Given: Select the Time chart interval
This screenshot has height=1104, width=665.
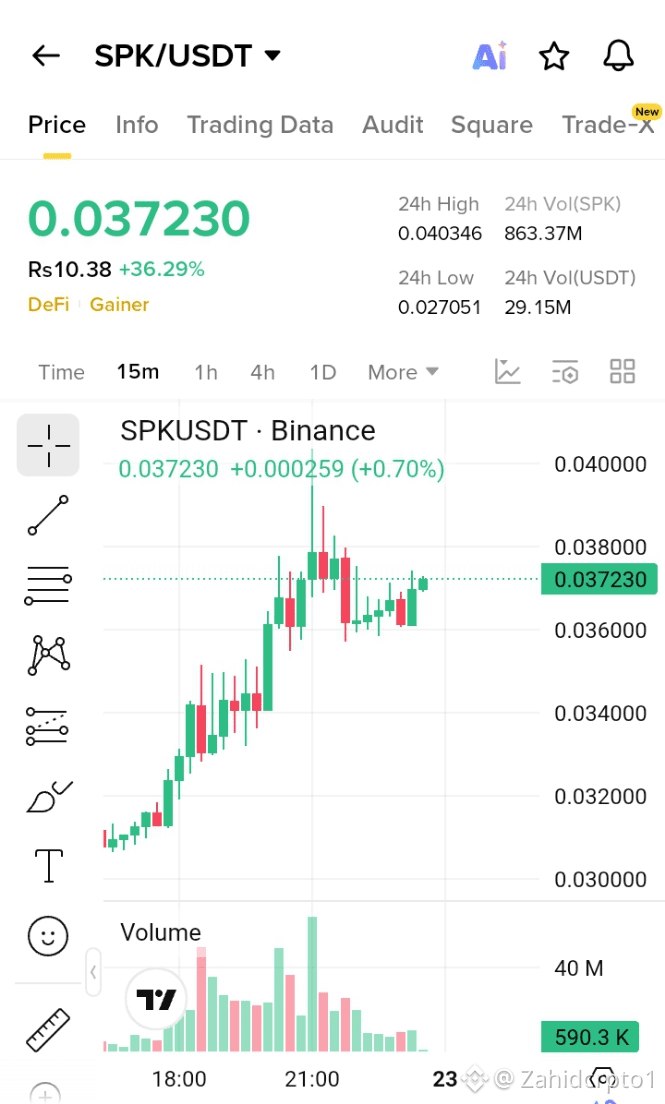Looking at the screenshot, I should [x=61, y=372].
